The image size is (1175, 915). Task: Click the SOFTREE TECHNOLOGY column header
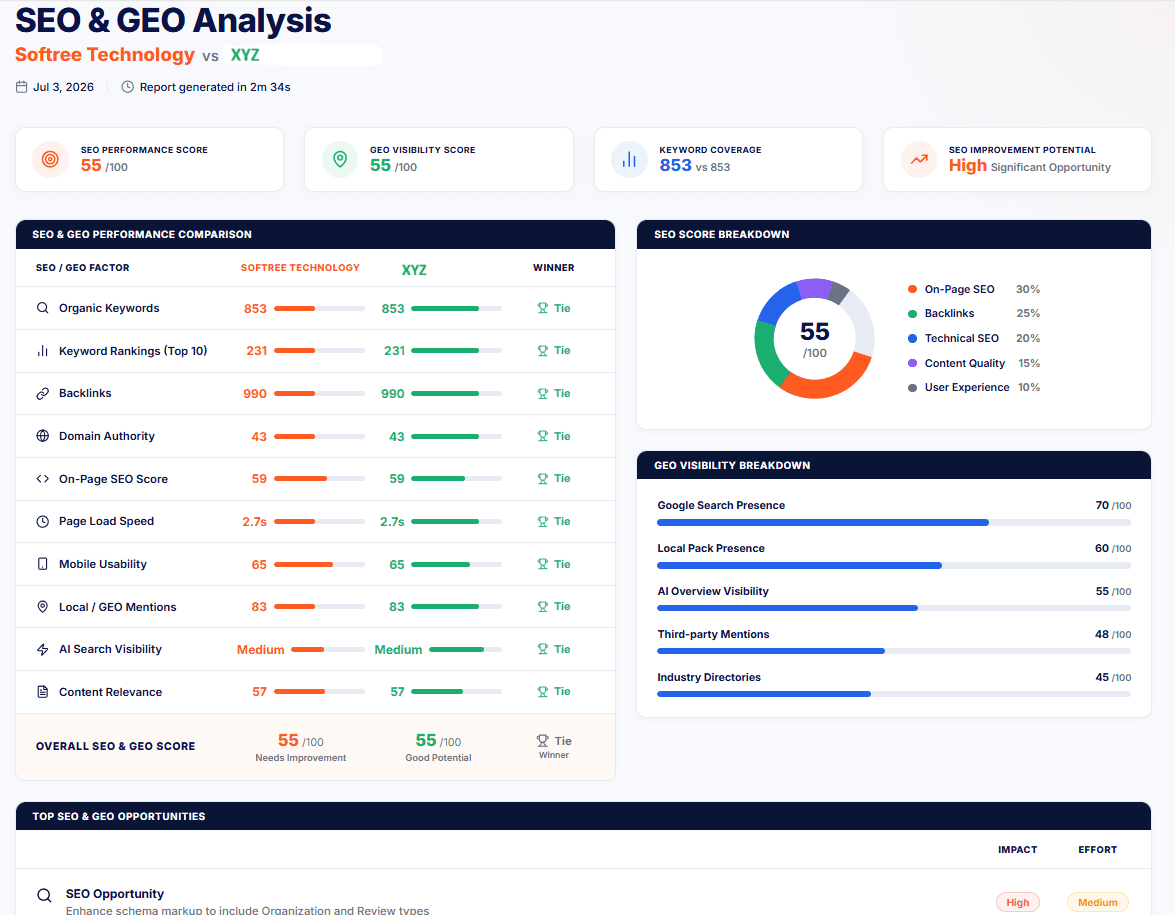click(300, 268)
